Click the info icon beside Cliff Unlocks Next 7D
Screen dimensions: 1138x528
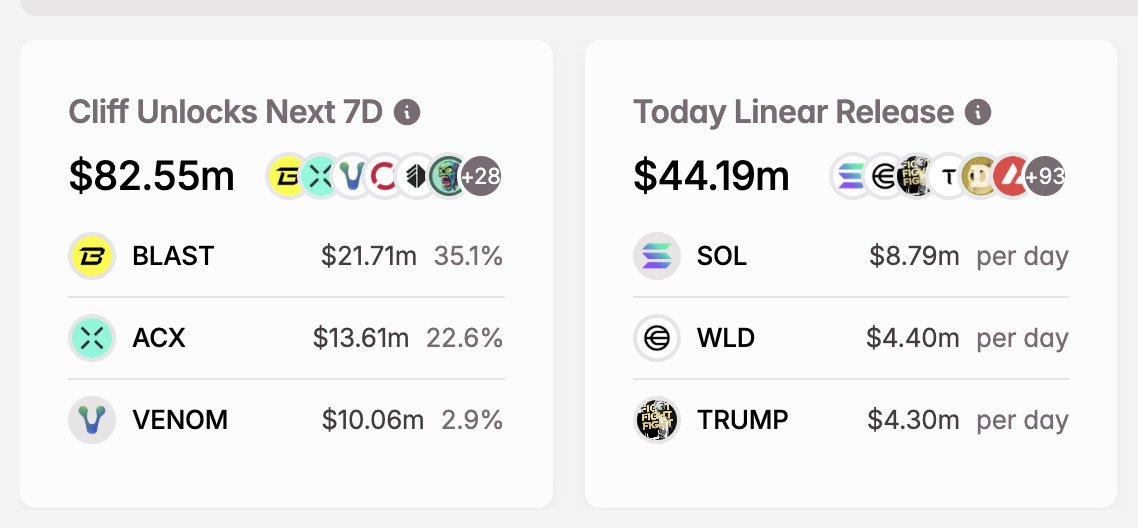406,112
